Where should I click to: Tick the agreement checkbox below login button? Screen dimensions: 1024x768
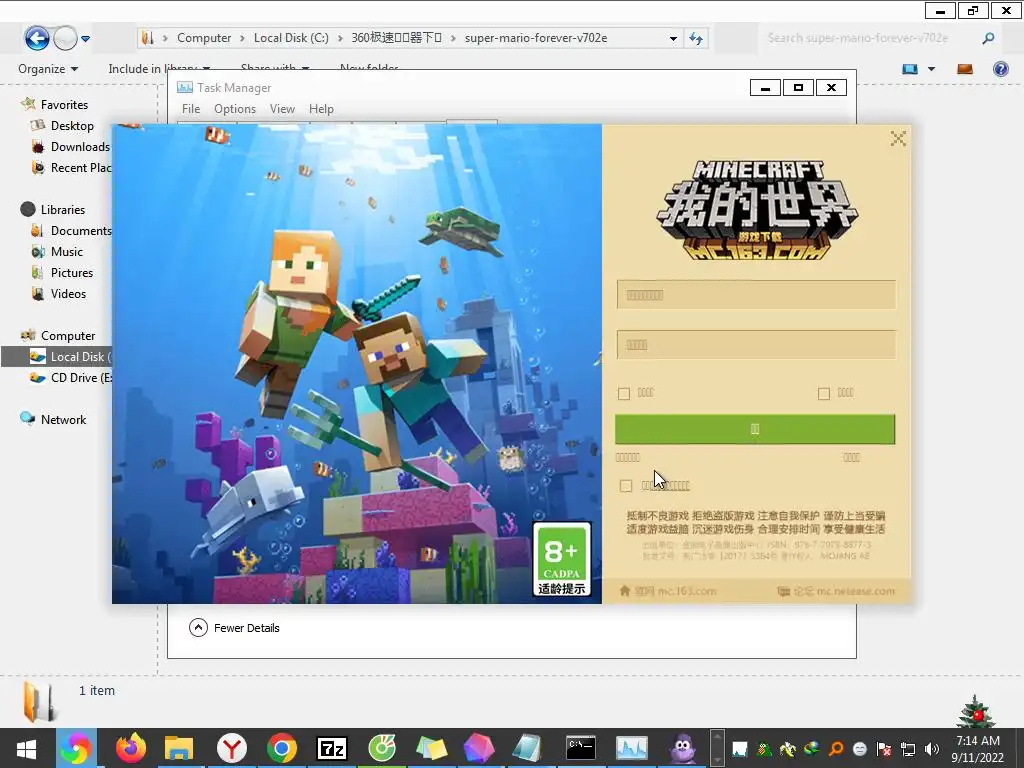tap(626, 486)
